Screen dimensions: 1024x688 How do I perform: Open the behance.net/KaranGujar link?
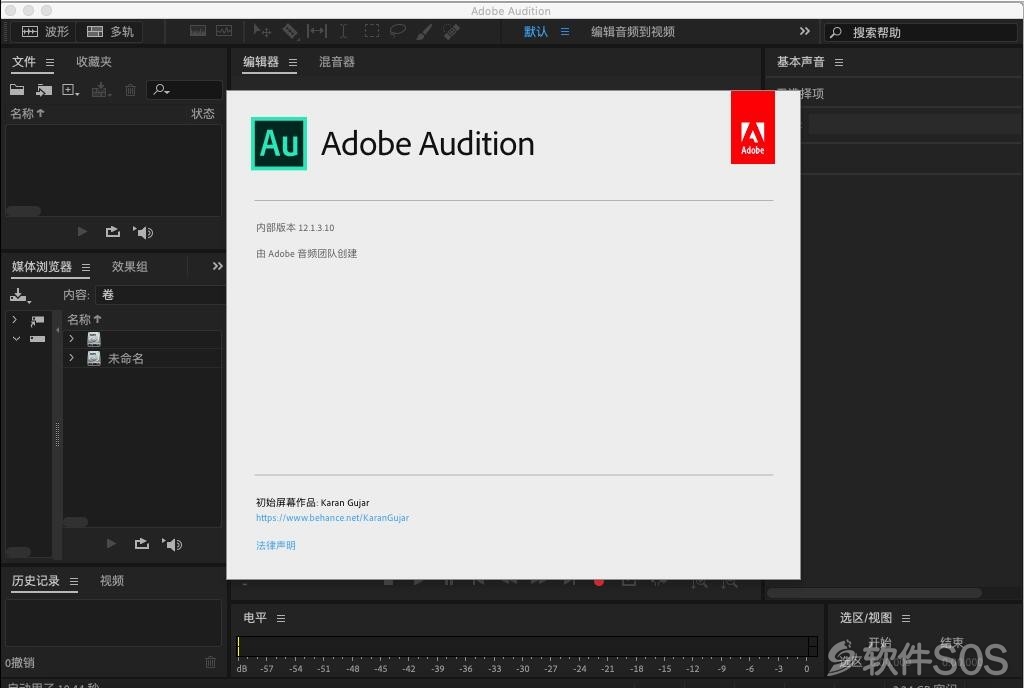click(x=332, y=518)
